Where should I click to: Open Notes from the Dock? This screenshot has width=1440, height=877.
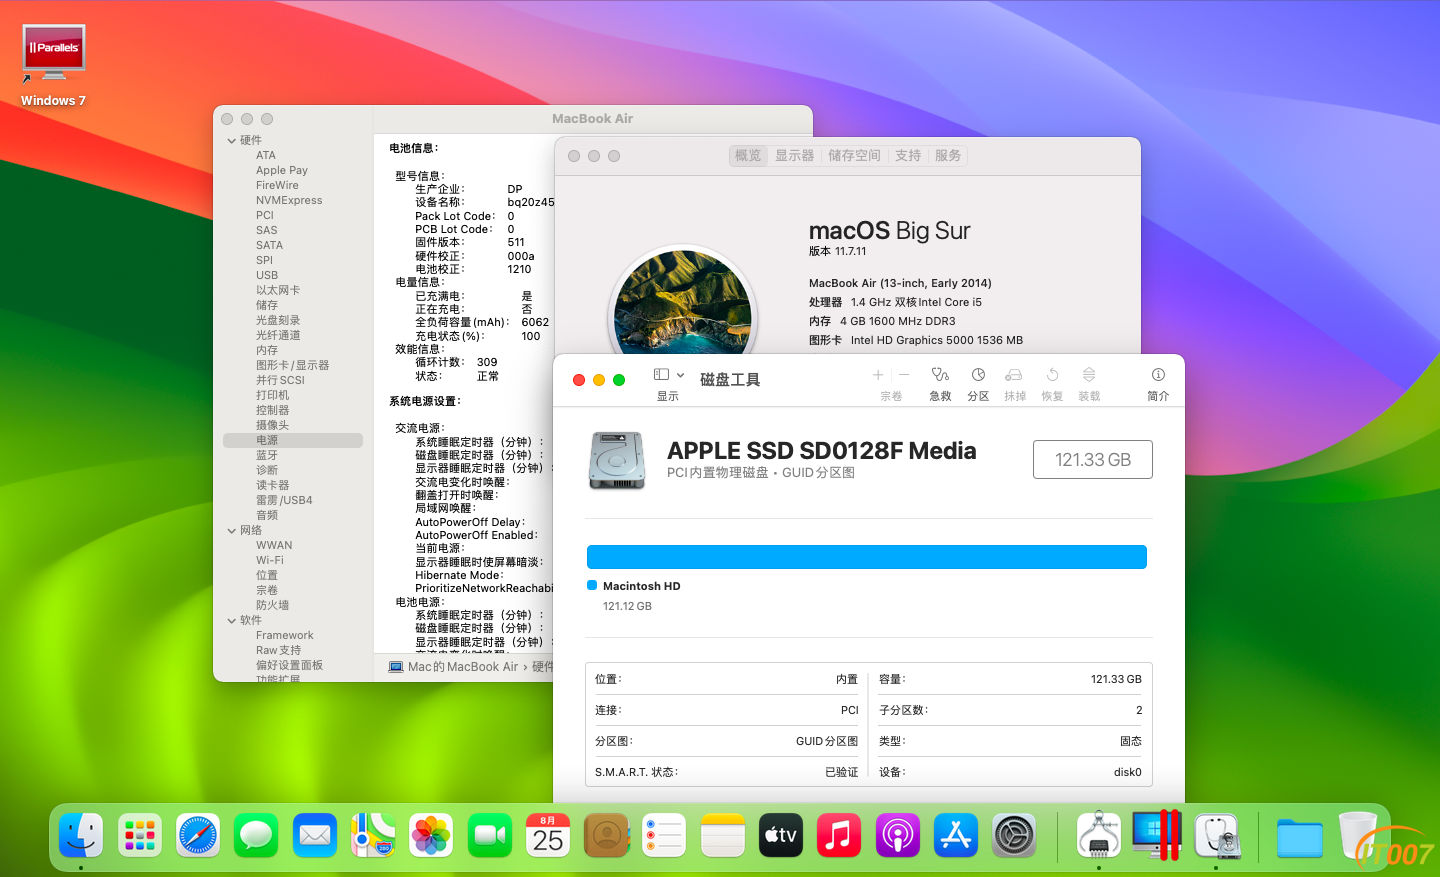click(x=723, y=835)
